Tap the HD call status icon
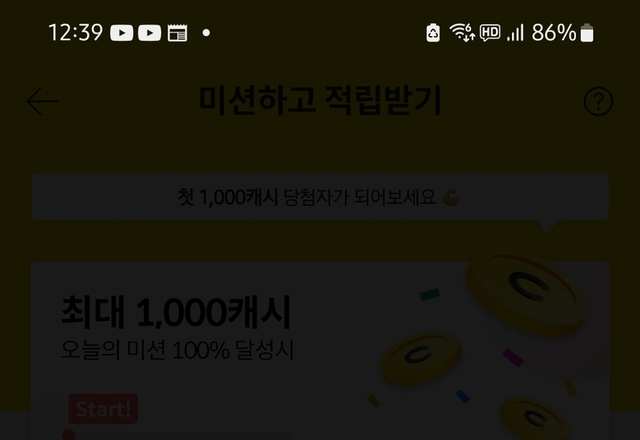640x440 pixels. pyautogui.click(x=490, y=33)
